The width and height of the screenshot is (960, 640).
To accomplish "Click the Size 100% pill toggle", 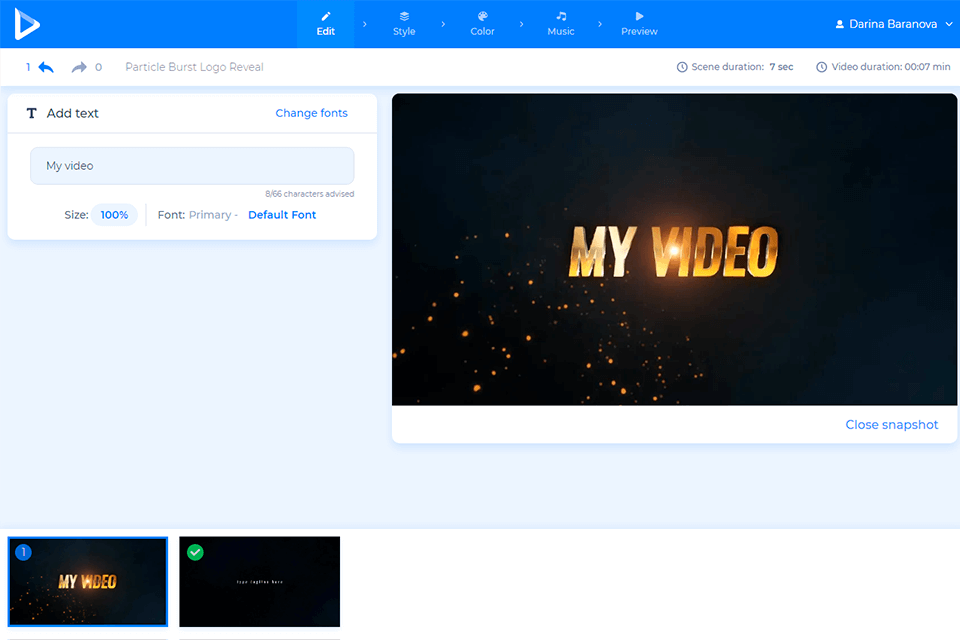I will pos(114,214).
